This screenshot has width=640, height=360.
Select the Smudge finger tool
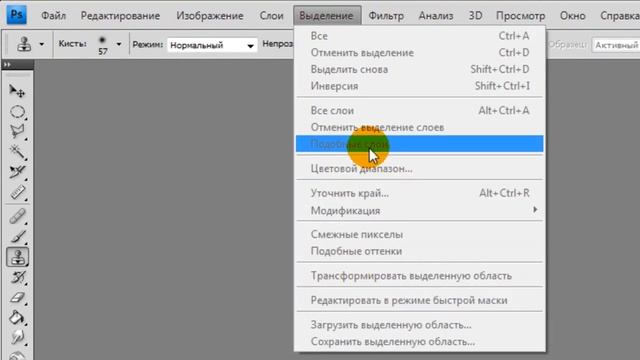(x=17, y=338)
